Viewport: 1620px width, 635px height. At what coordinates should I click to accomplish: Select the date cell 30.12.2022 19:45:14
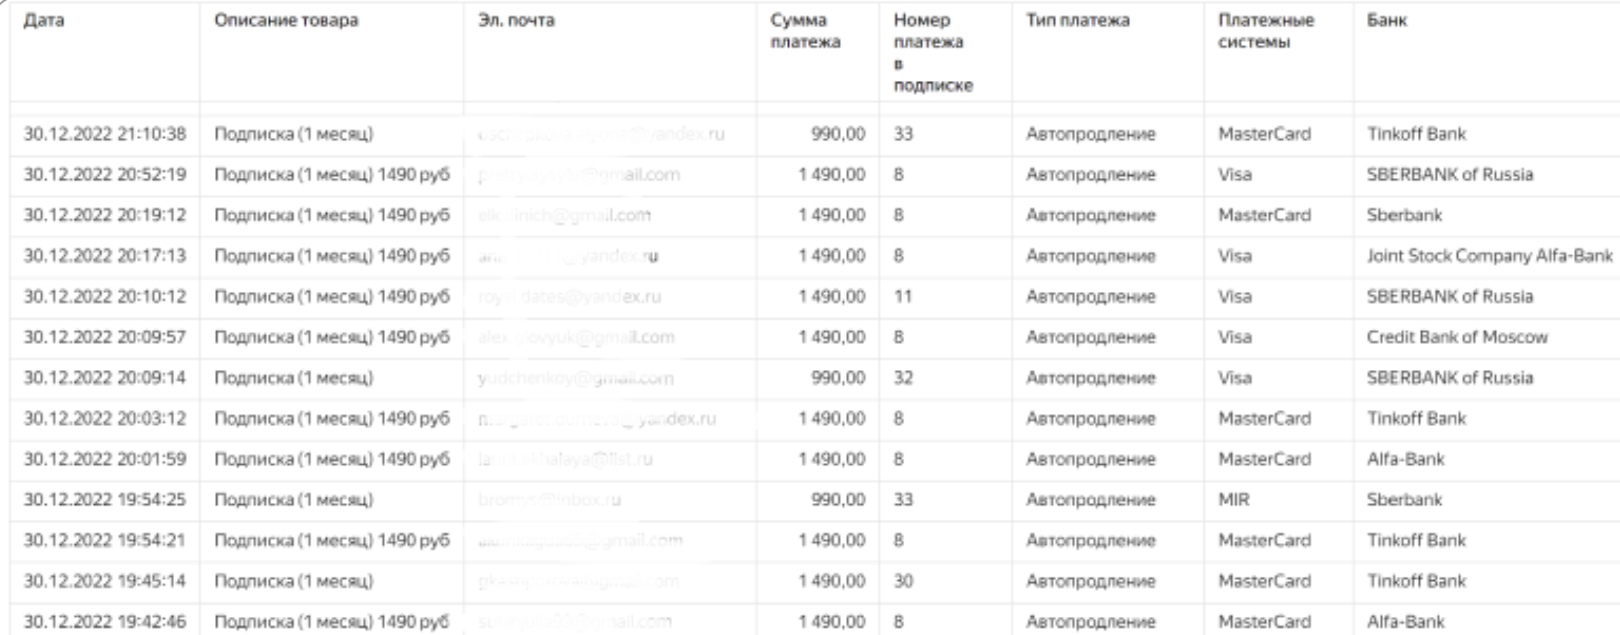coord(105,581)
